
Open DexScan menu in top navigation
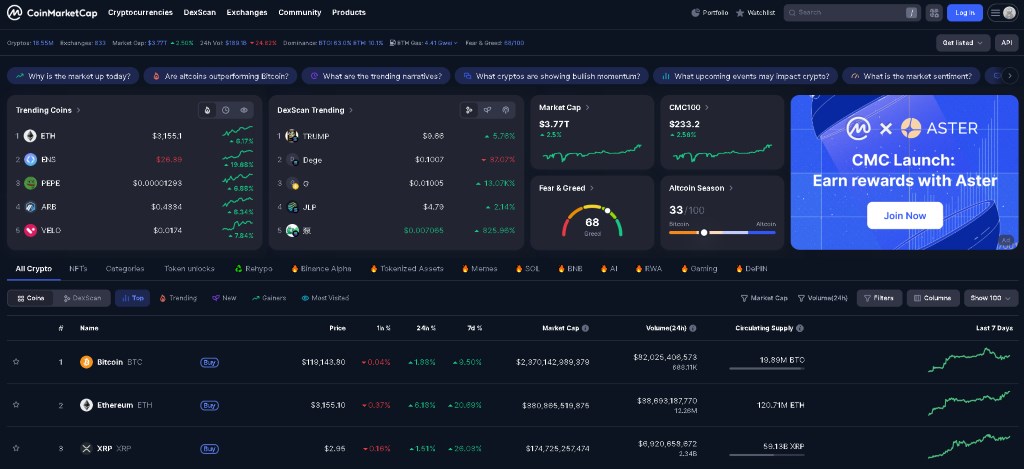point(200,12)
